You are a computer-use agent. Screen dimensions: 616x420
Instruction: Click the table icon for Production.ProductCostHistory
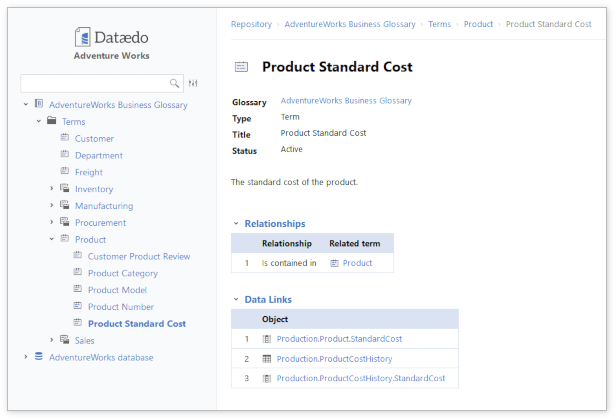pyautogui.click(x=267, y=359)
